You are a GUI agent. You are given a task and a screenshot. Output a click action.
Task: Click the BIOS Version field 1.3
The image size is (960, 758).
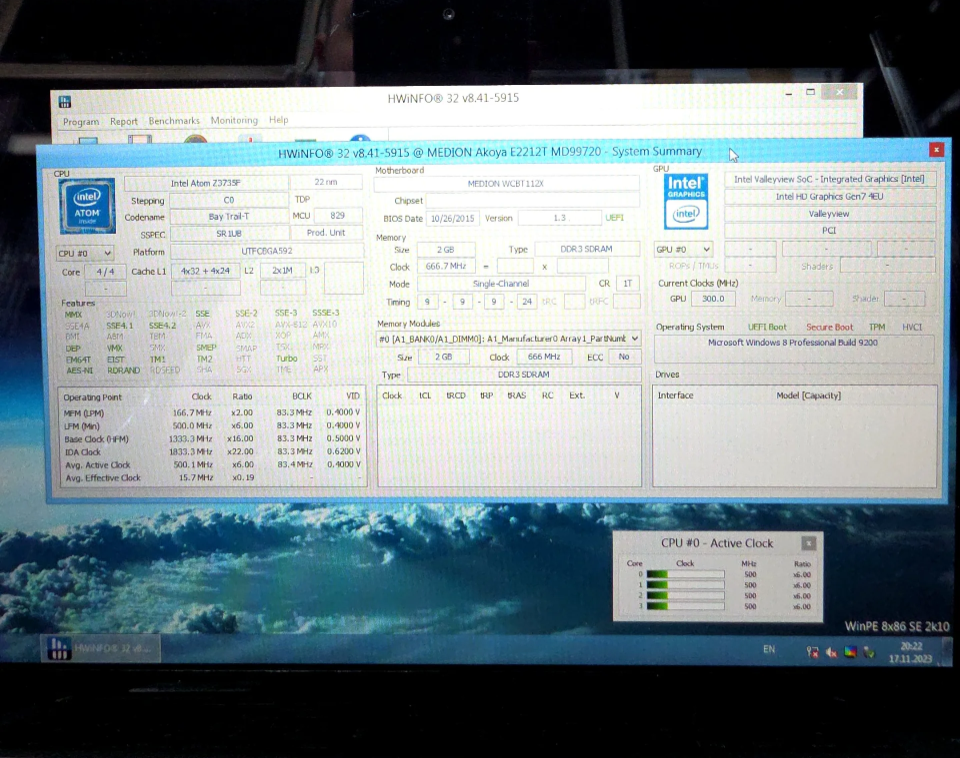(560, 217)
